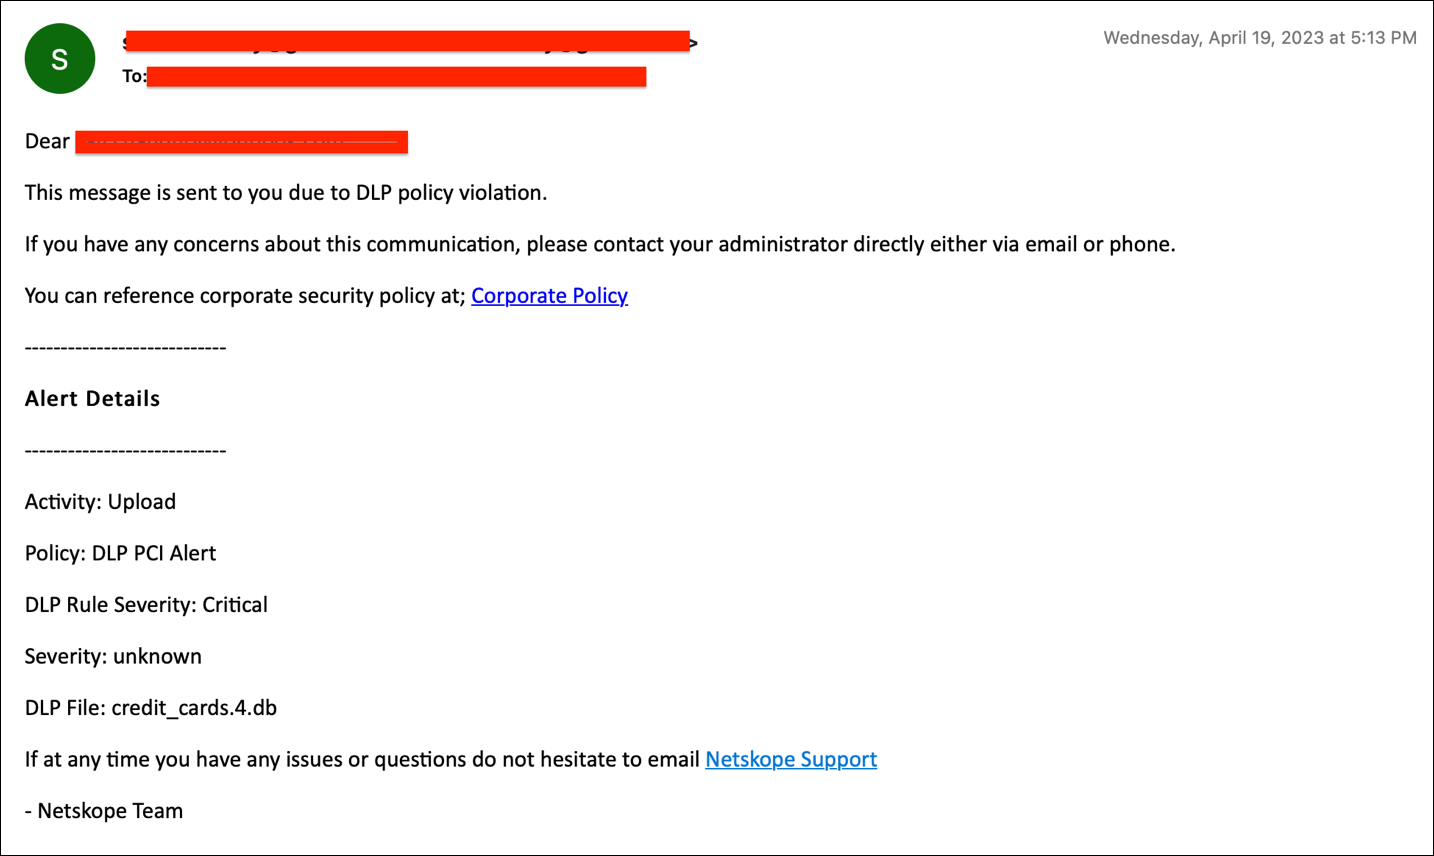Click the contact your administrator sentence
1434x856 pixels.
pos(600,244)
